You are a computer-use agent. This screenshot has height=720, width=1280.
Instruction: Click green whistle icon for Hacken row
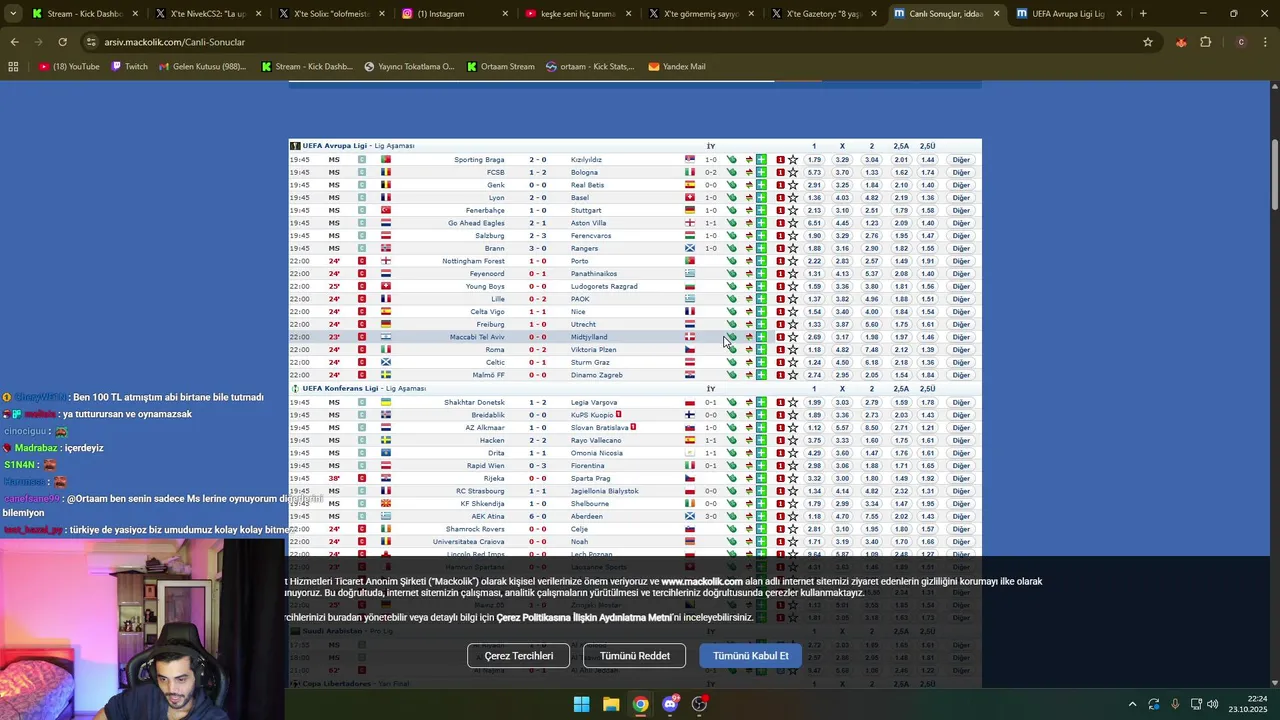pos(732,441)
